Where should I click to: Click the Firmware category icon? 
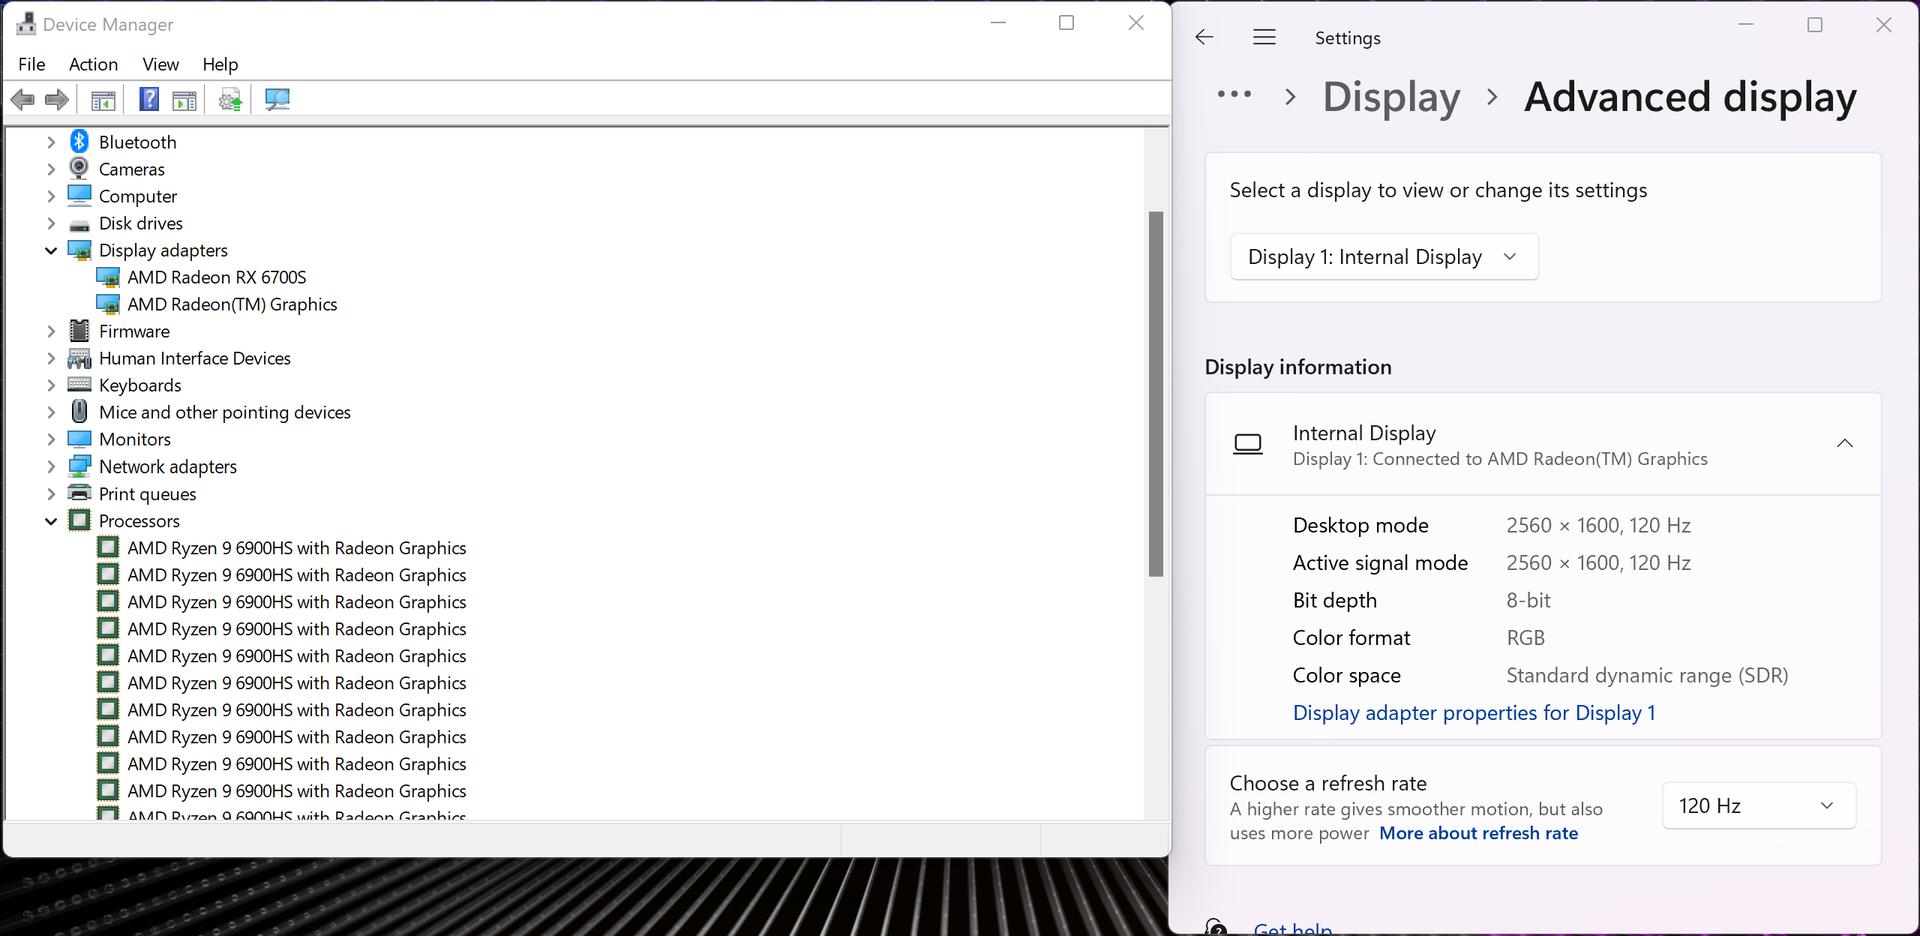80,331
